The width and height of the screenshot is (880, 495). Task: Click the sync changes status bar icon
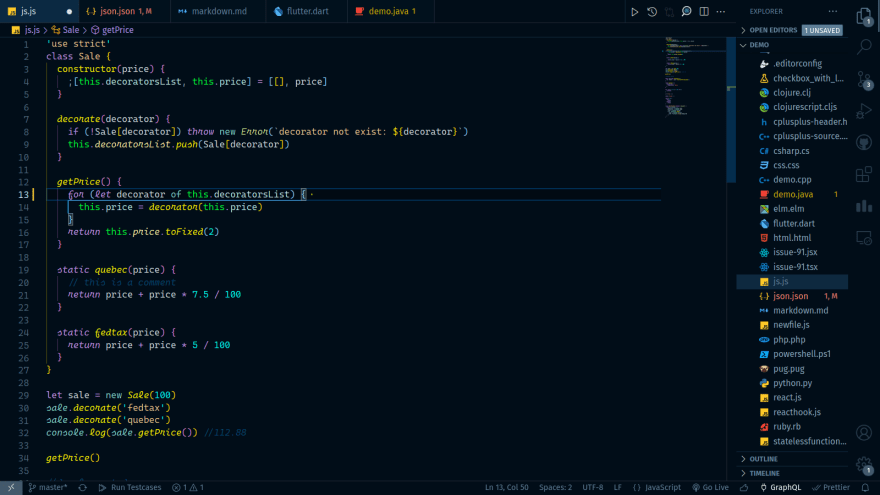point(82,488)
